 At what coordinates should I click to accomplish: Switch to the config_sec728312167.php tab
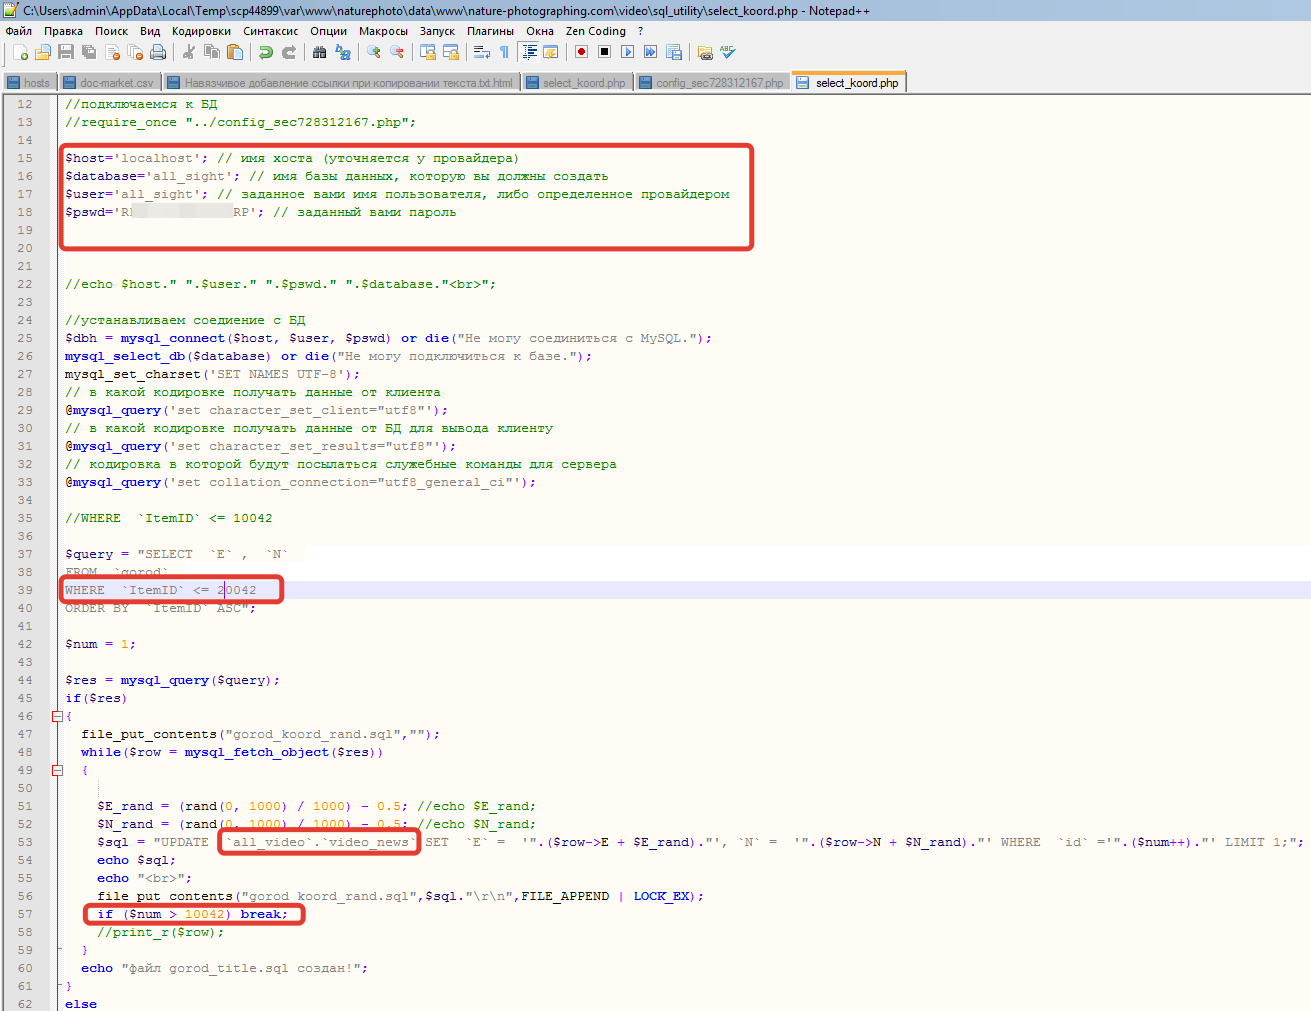712,83
